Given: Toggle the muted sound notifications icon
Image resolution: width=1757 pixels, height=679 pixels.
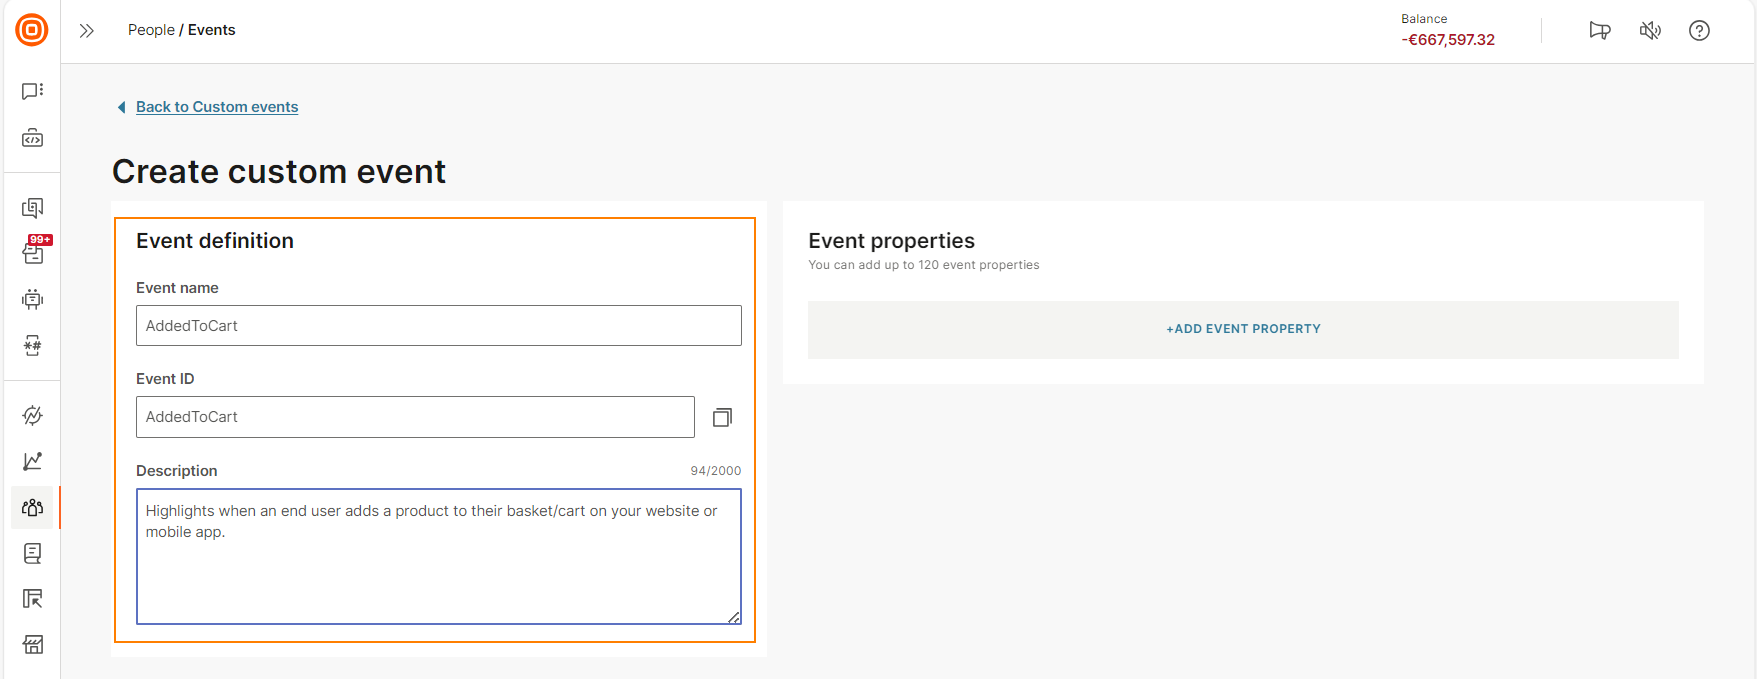Looking at the screenshot, I should click(x=1650, y=31).
